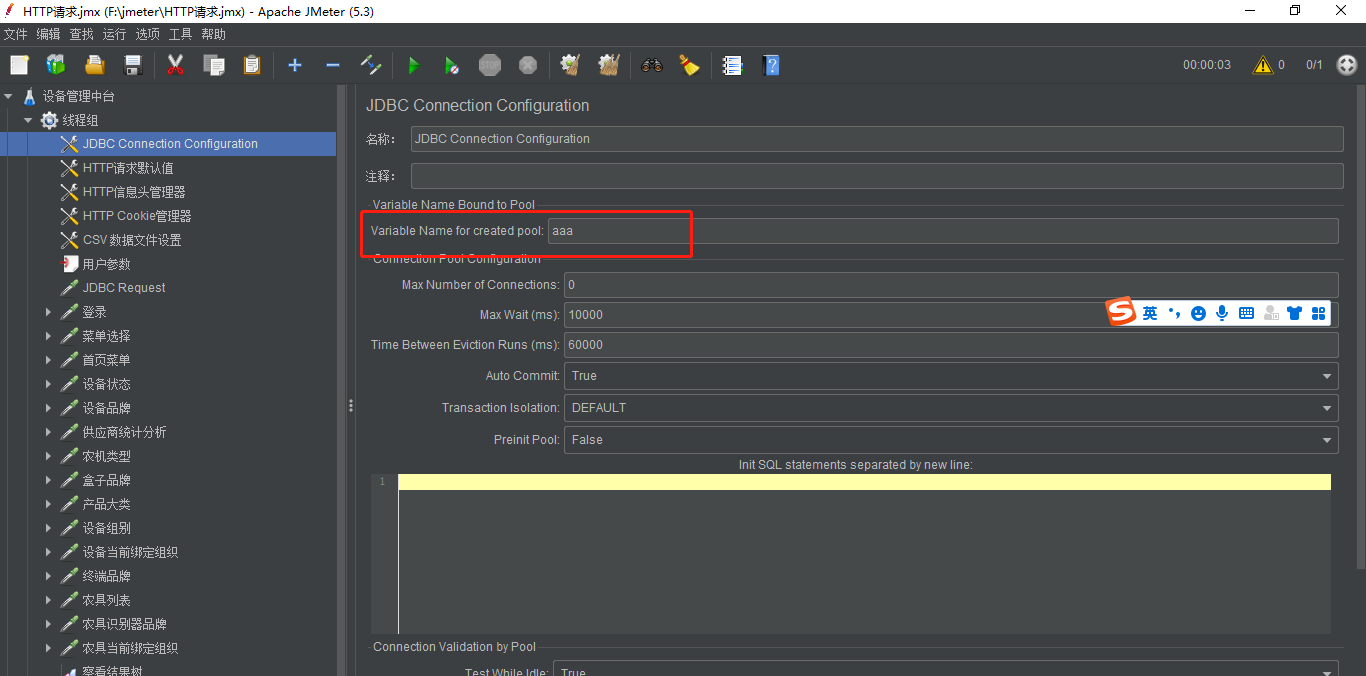Click the Clear All double-broom icon

point(608,65)
